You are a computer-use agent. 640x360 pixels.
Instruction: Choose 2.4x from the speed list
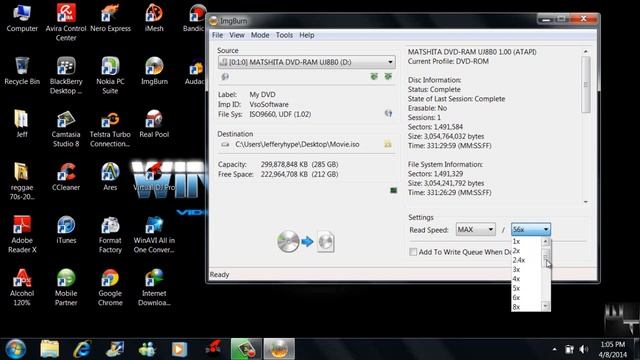[x=526, y=260]
